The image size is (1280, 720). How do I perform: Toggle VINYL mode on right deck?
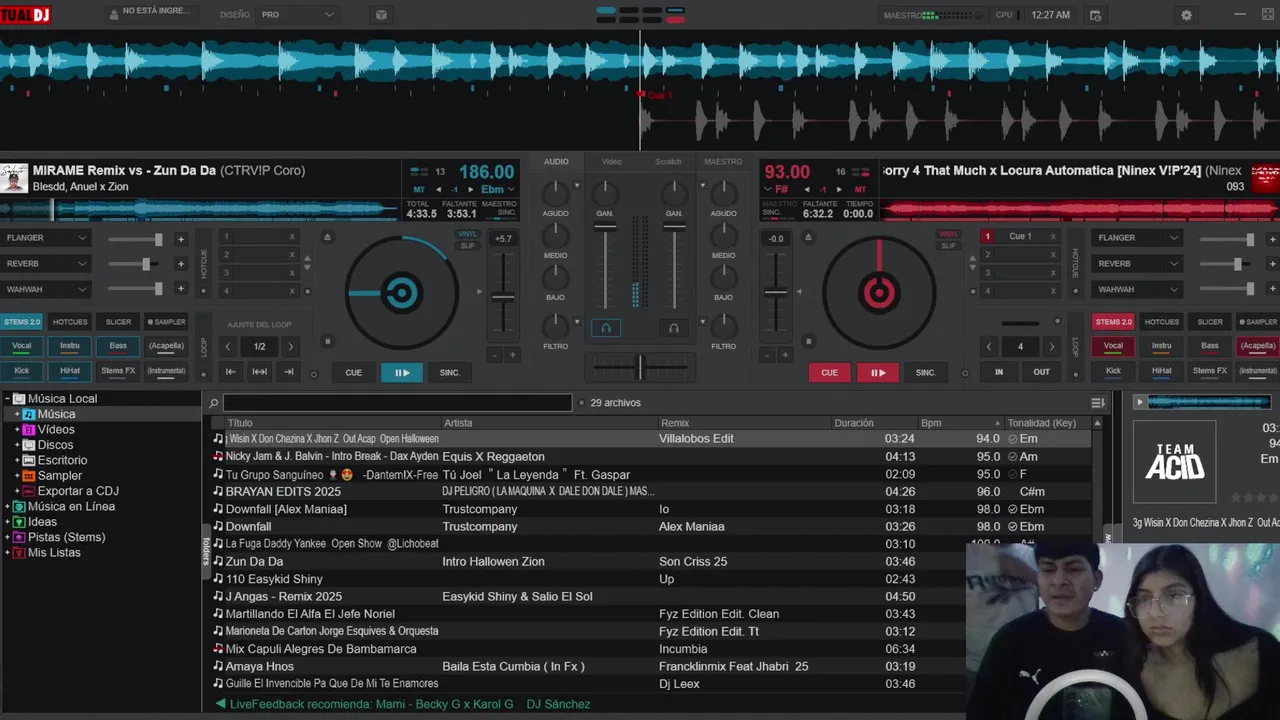click(947, 234)
